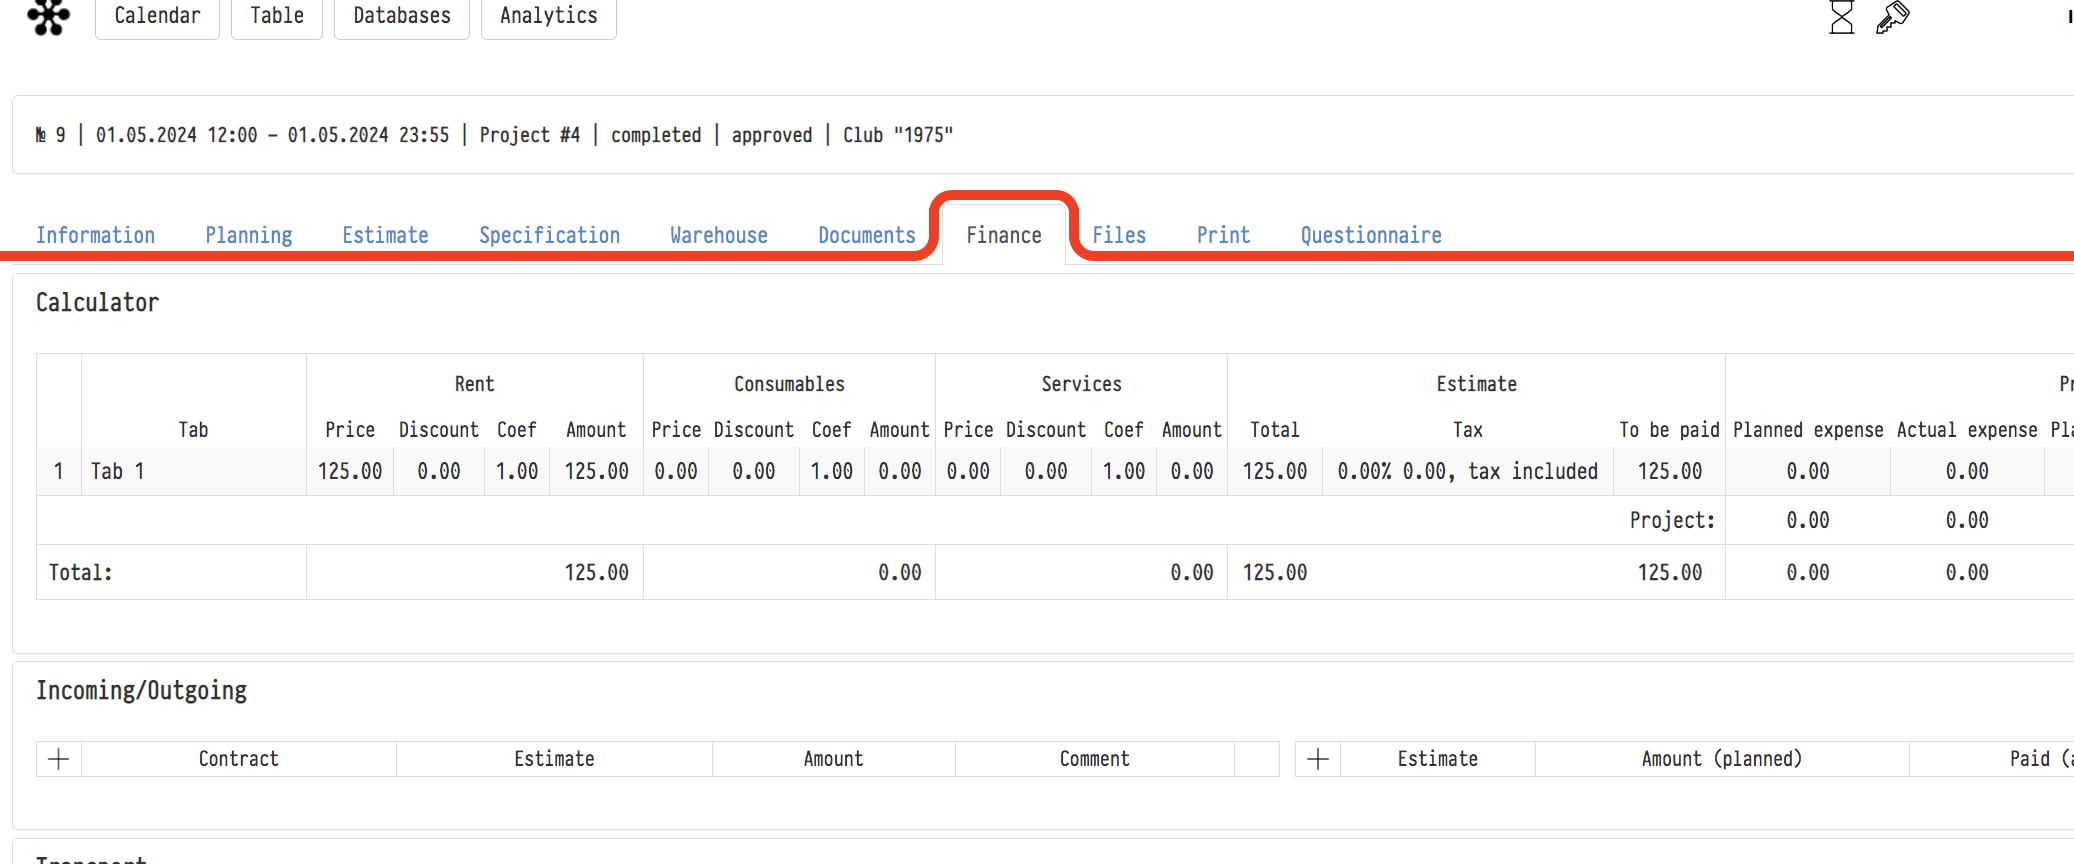
Task: Switch to the Planning tab
Action: pos(249,235)
